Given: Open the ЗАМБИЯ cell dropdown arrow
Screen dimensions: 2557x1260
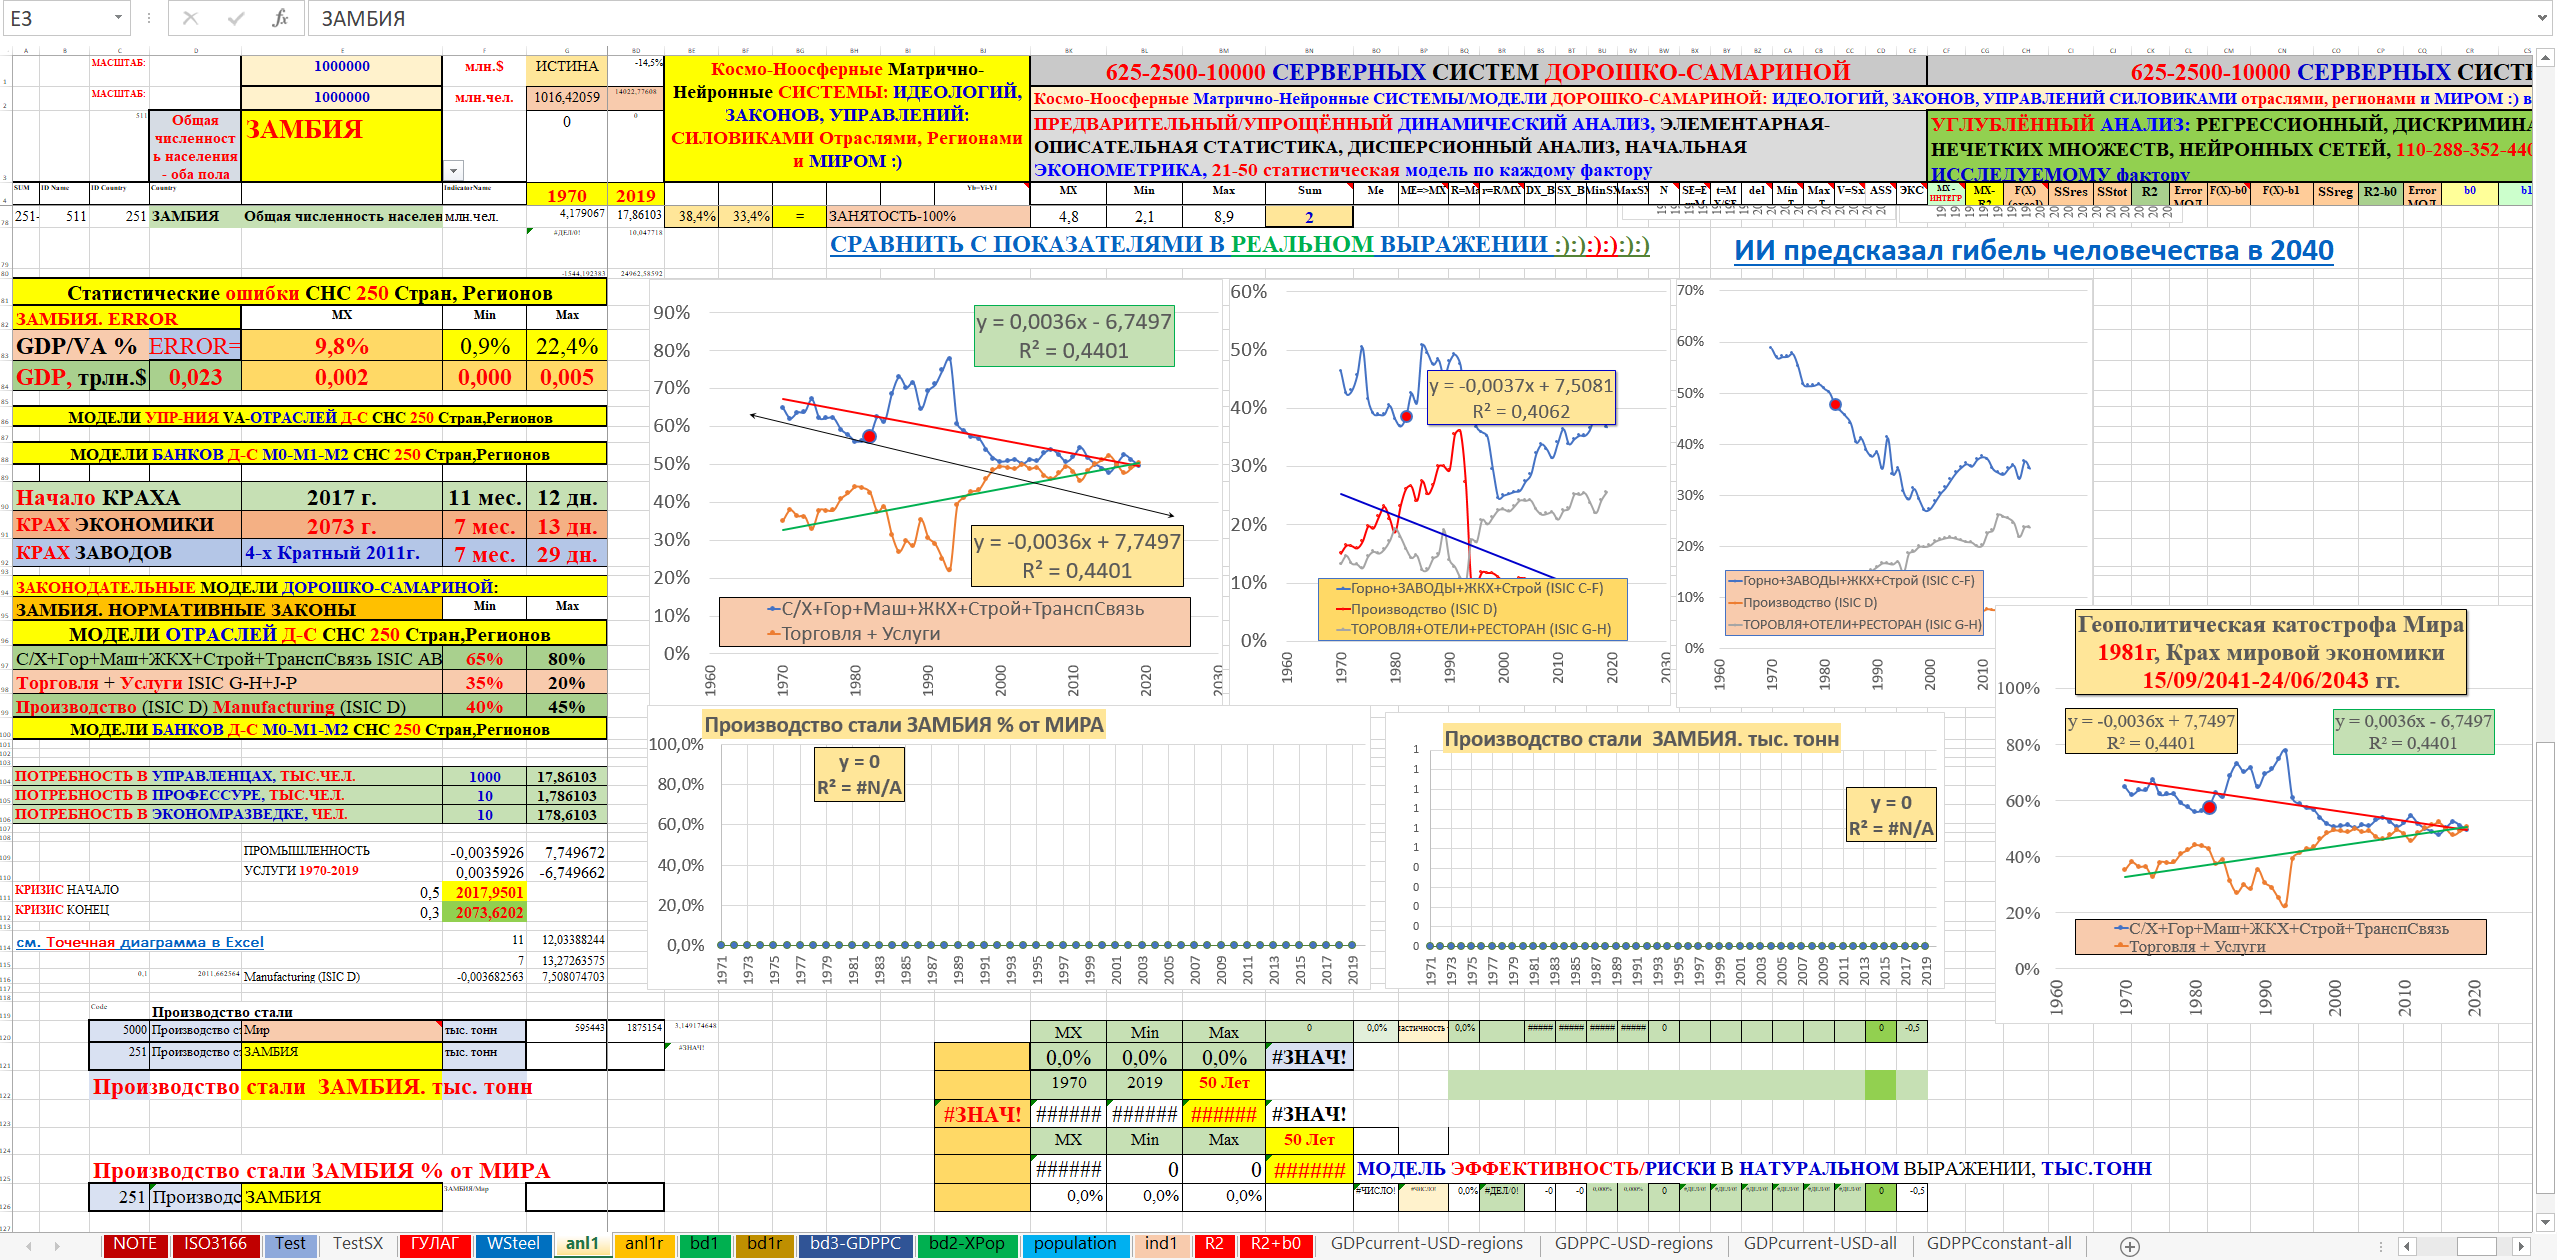Looking at the screenshot, I should pos(453,171).
